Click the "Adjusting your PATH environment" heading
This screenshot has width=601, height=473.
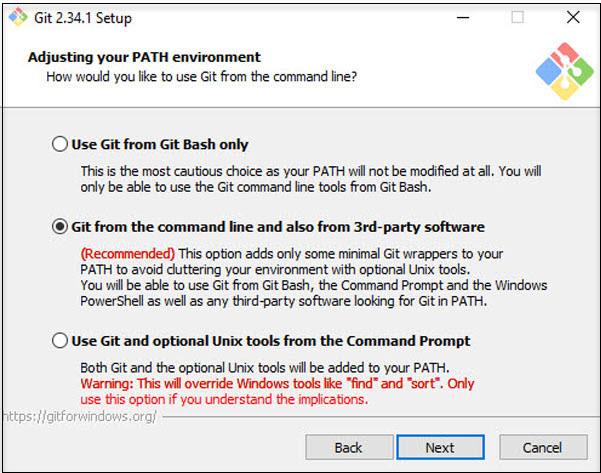(x=144, y=57)
